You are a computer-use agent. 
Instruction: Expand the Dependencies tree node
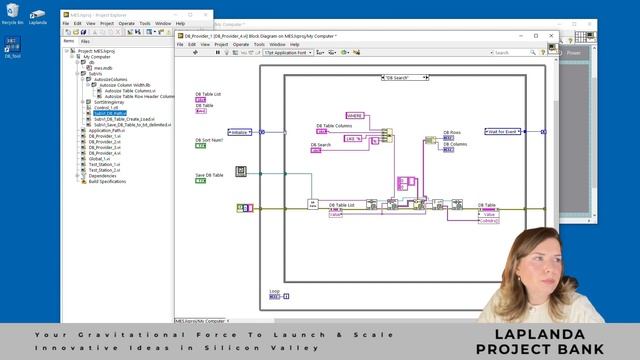click(x=77, y=176)
